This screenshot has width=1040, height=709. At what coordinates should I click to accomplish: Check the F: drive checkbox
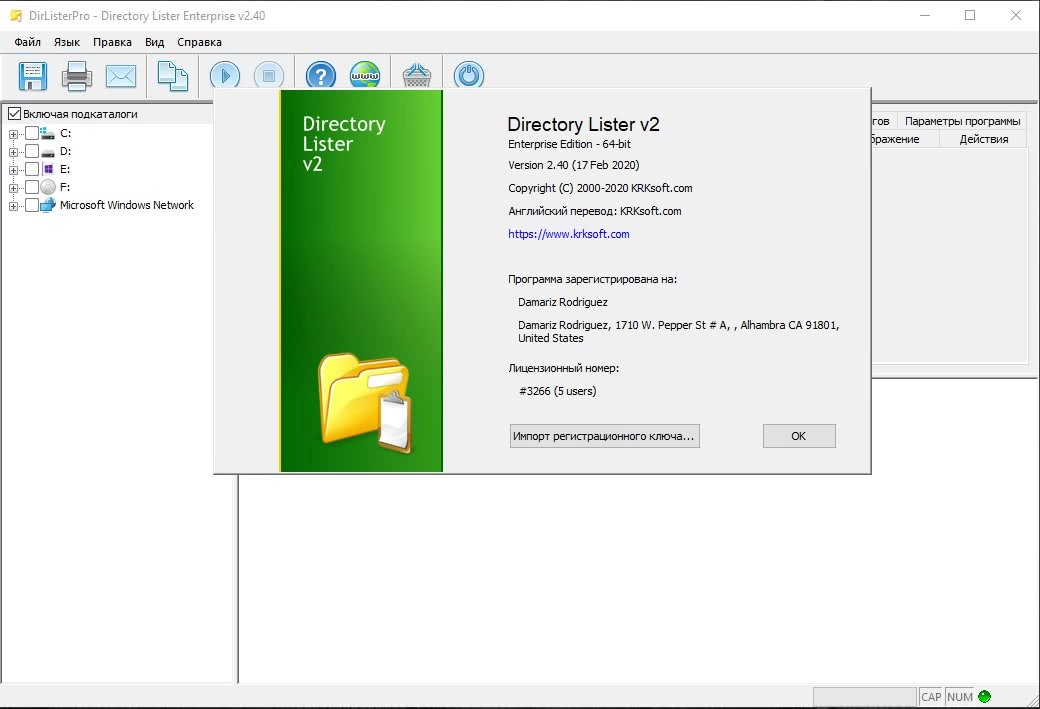pos(31,187)
